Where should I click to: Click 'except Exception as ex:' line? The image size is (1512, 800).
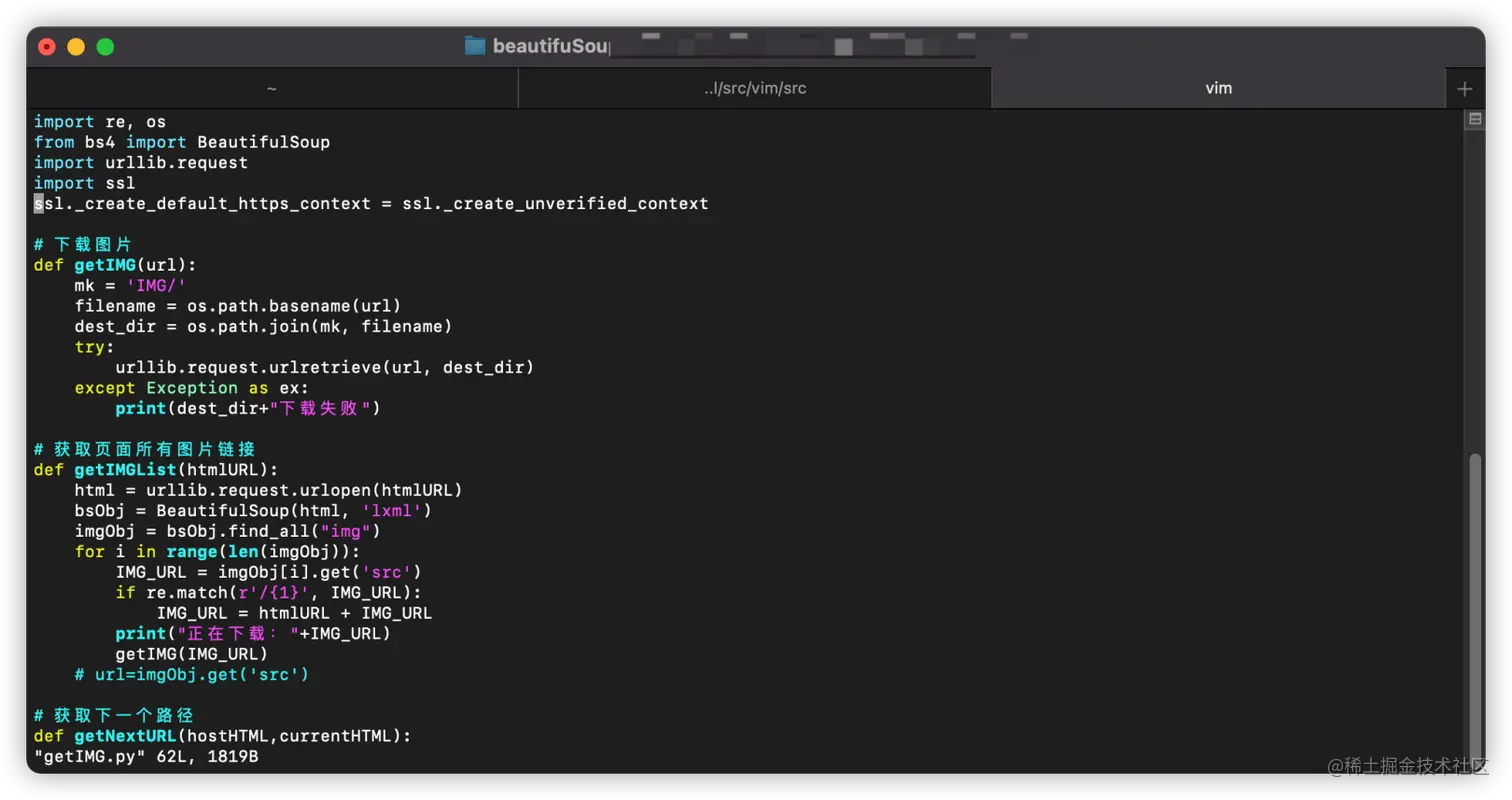(192, 388)
